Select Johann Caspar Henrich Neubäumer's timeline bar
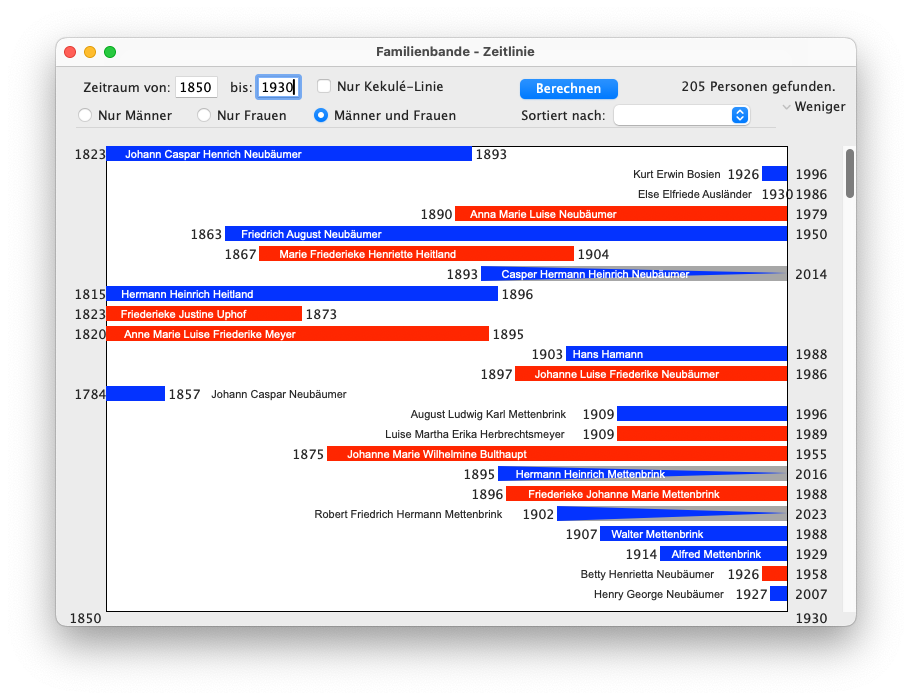 click(x=289, y=154)
